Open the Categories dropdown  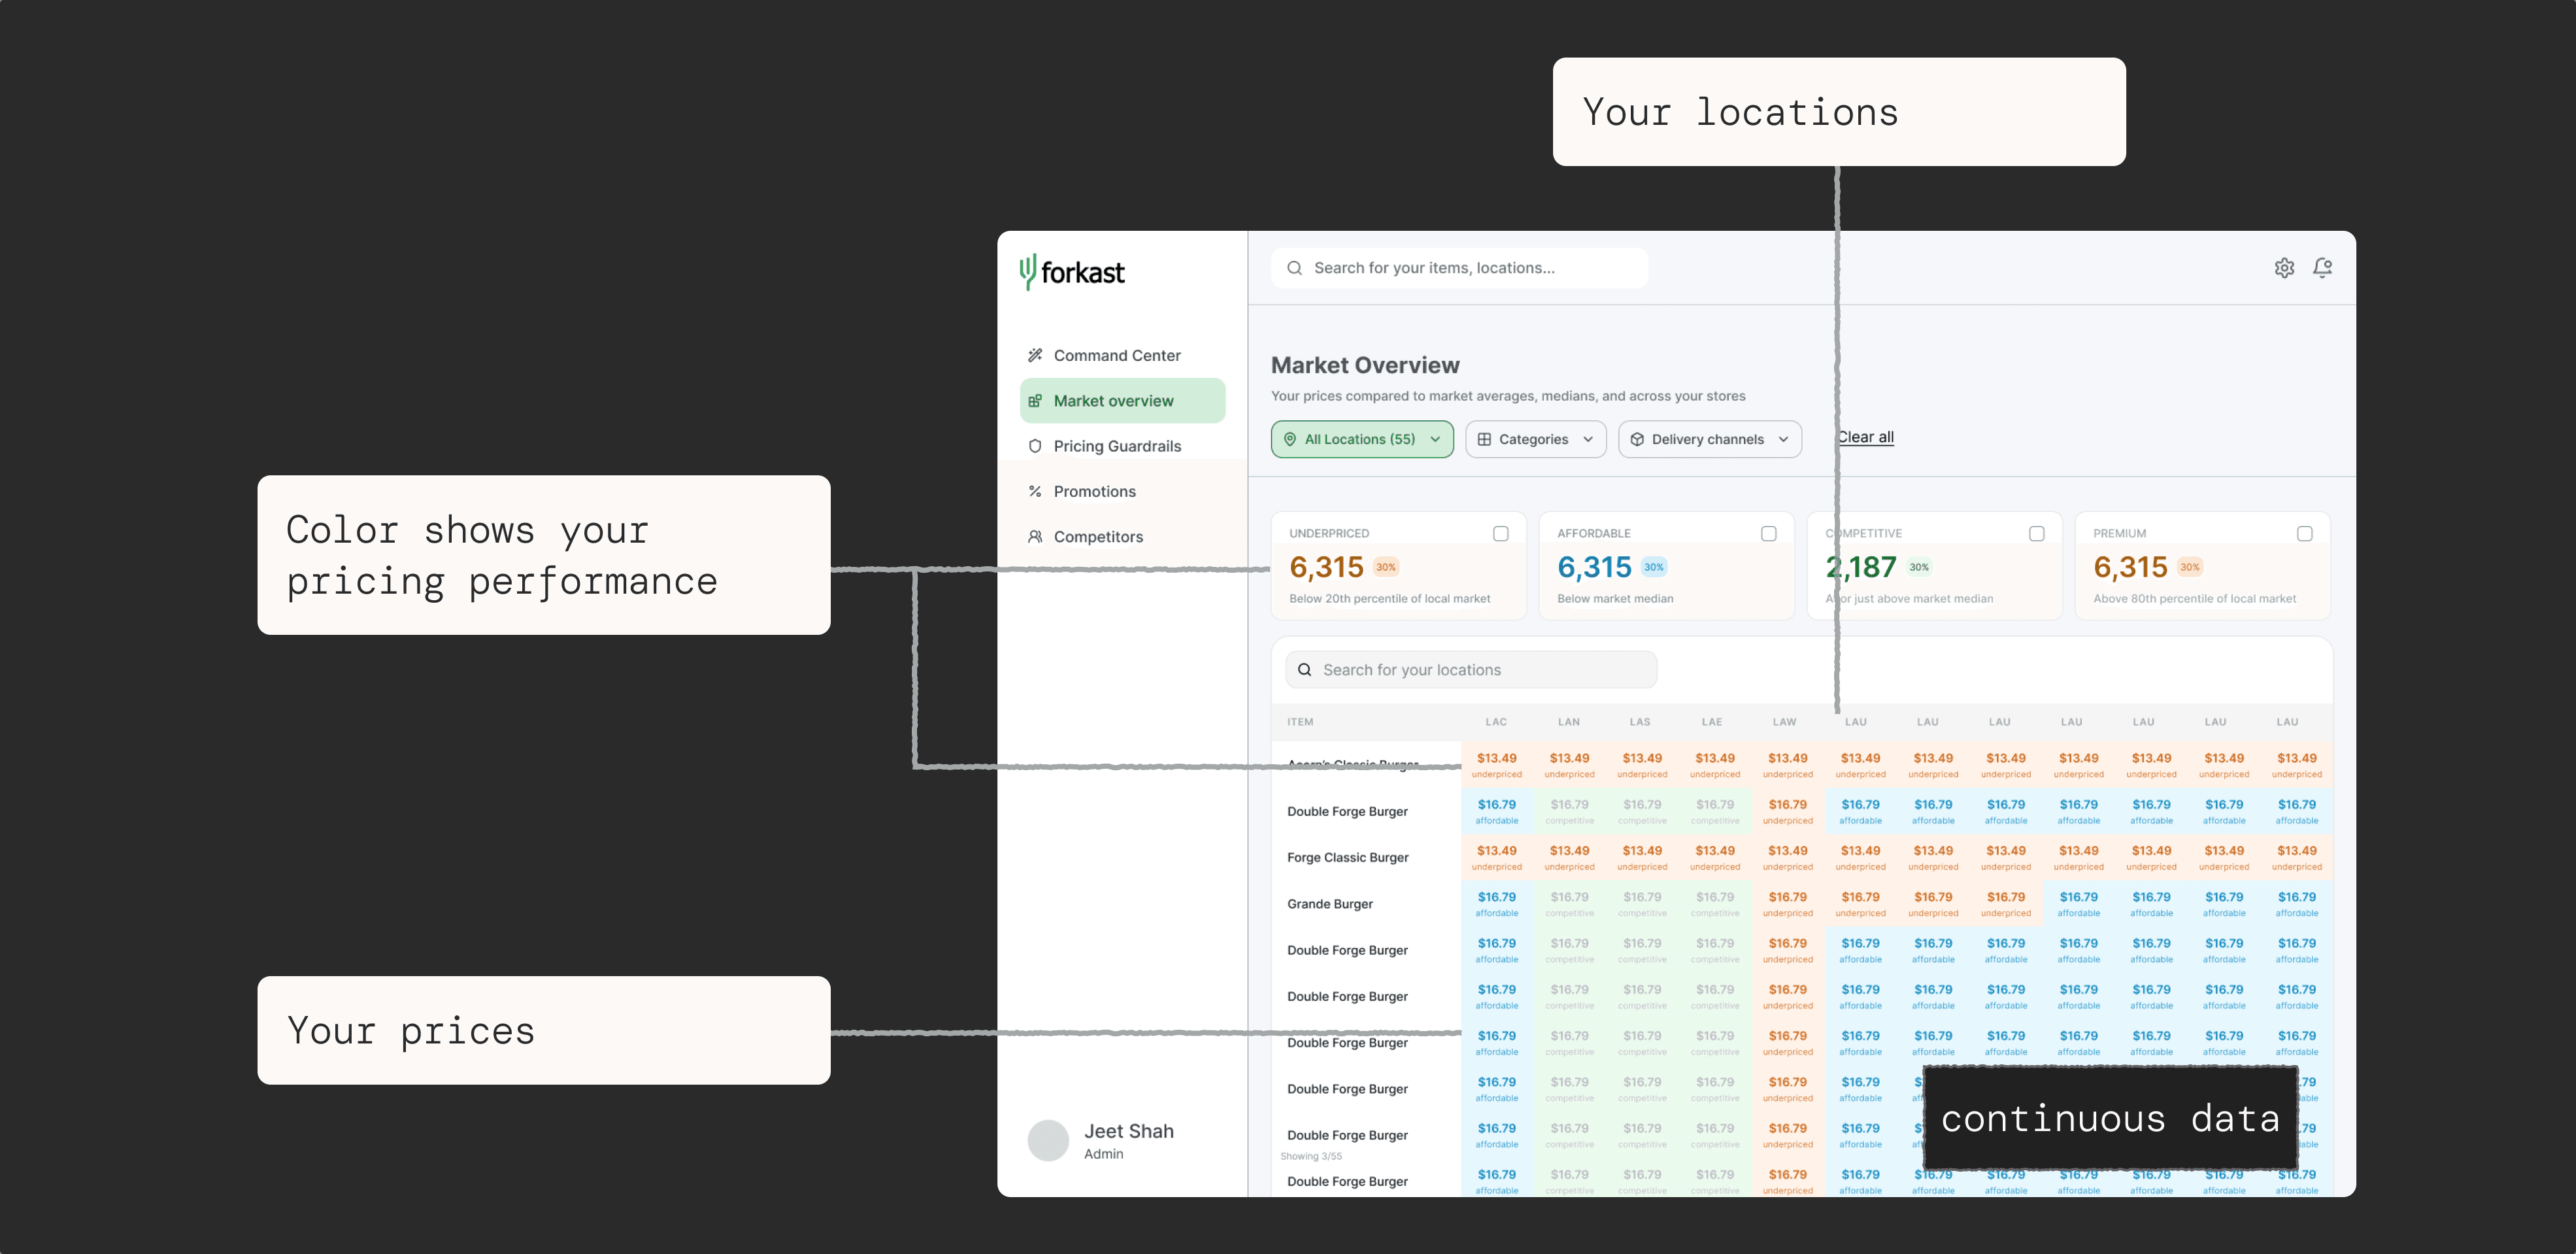point(1535,439)
